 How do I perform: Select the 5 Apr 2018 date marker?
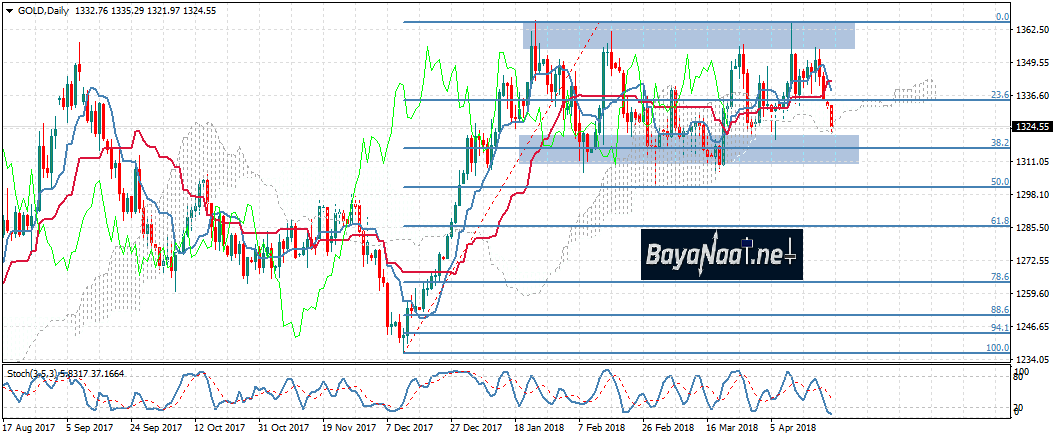point(793,425)
